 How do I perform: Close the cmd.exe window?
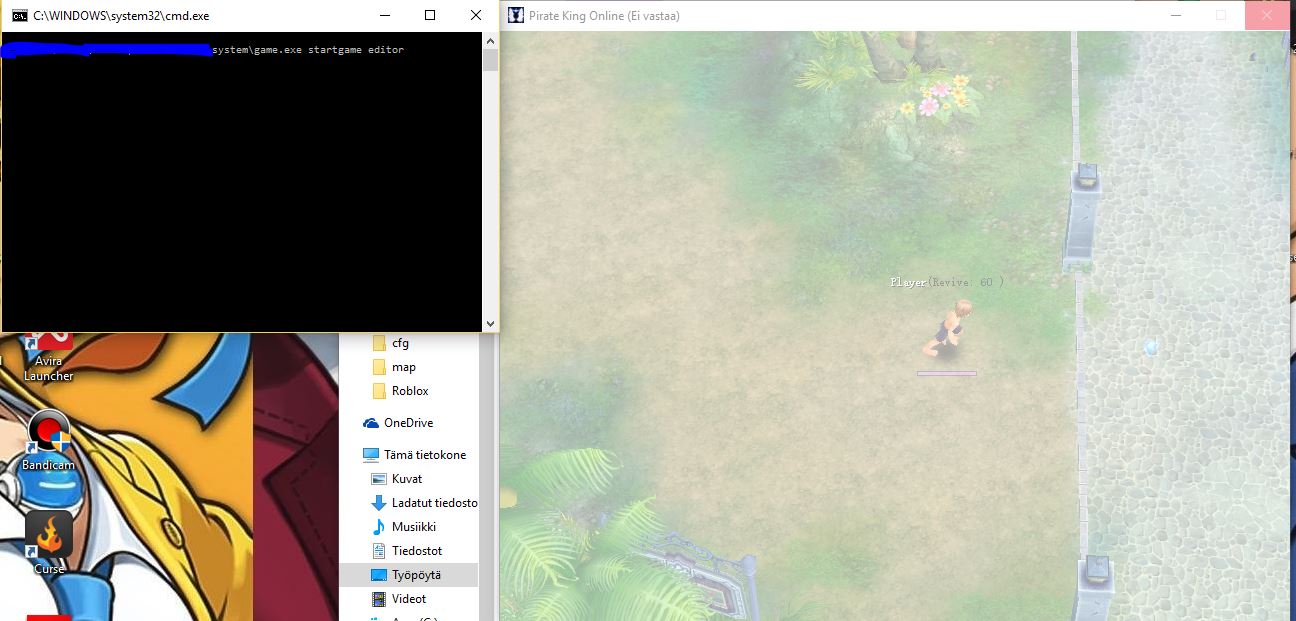[x=475, y=15]
